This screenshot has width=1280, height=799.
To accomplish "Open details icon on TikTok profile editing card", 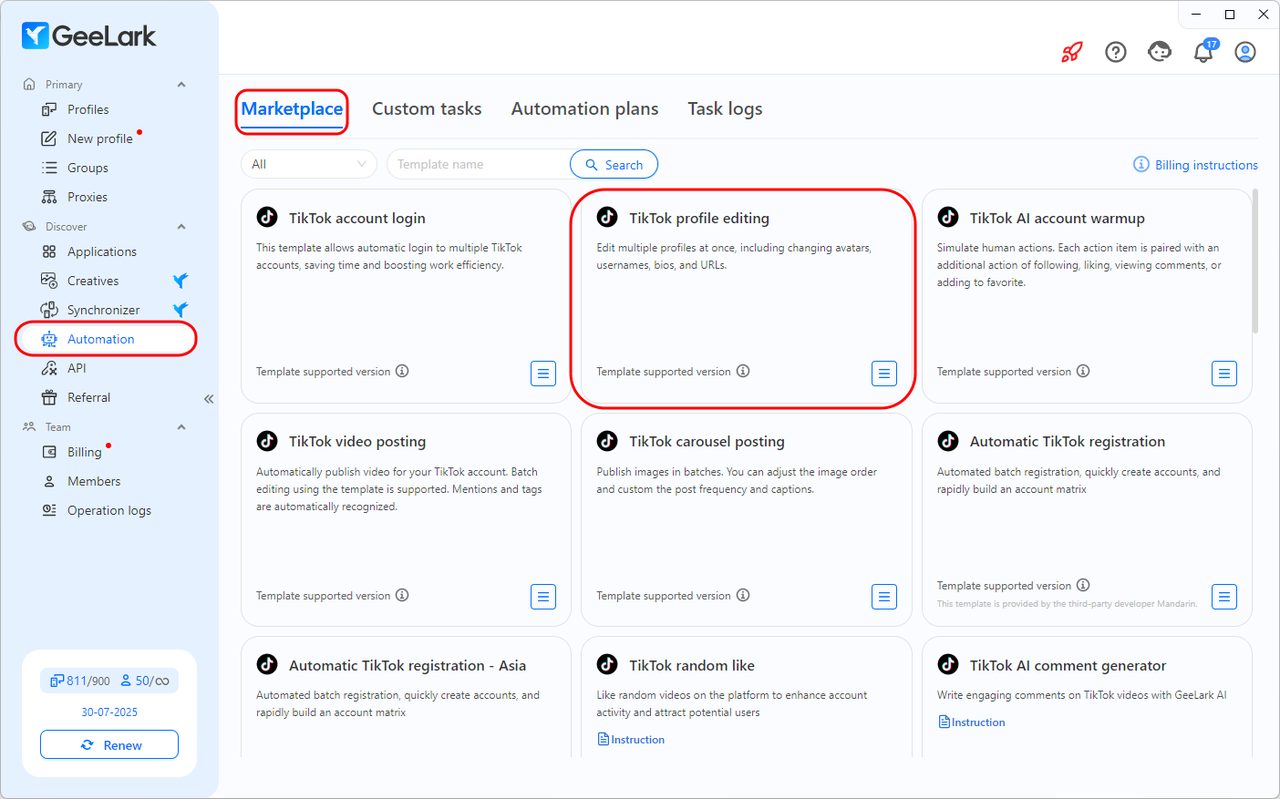I will click(884, 373).
